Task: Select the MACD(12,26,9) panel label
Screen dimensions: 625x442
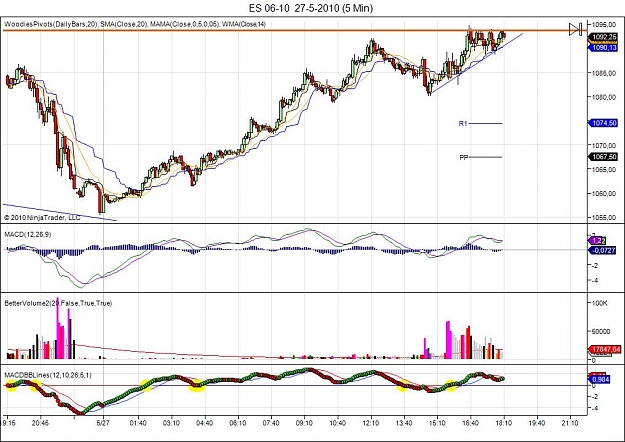Action: [x=28, y=235]
